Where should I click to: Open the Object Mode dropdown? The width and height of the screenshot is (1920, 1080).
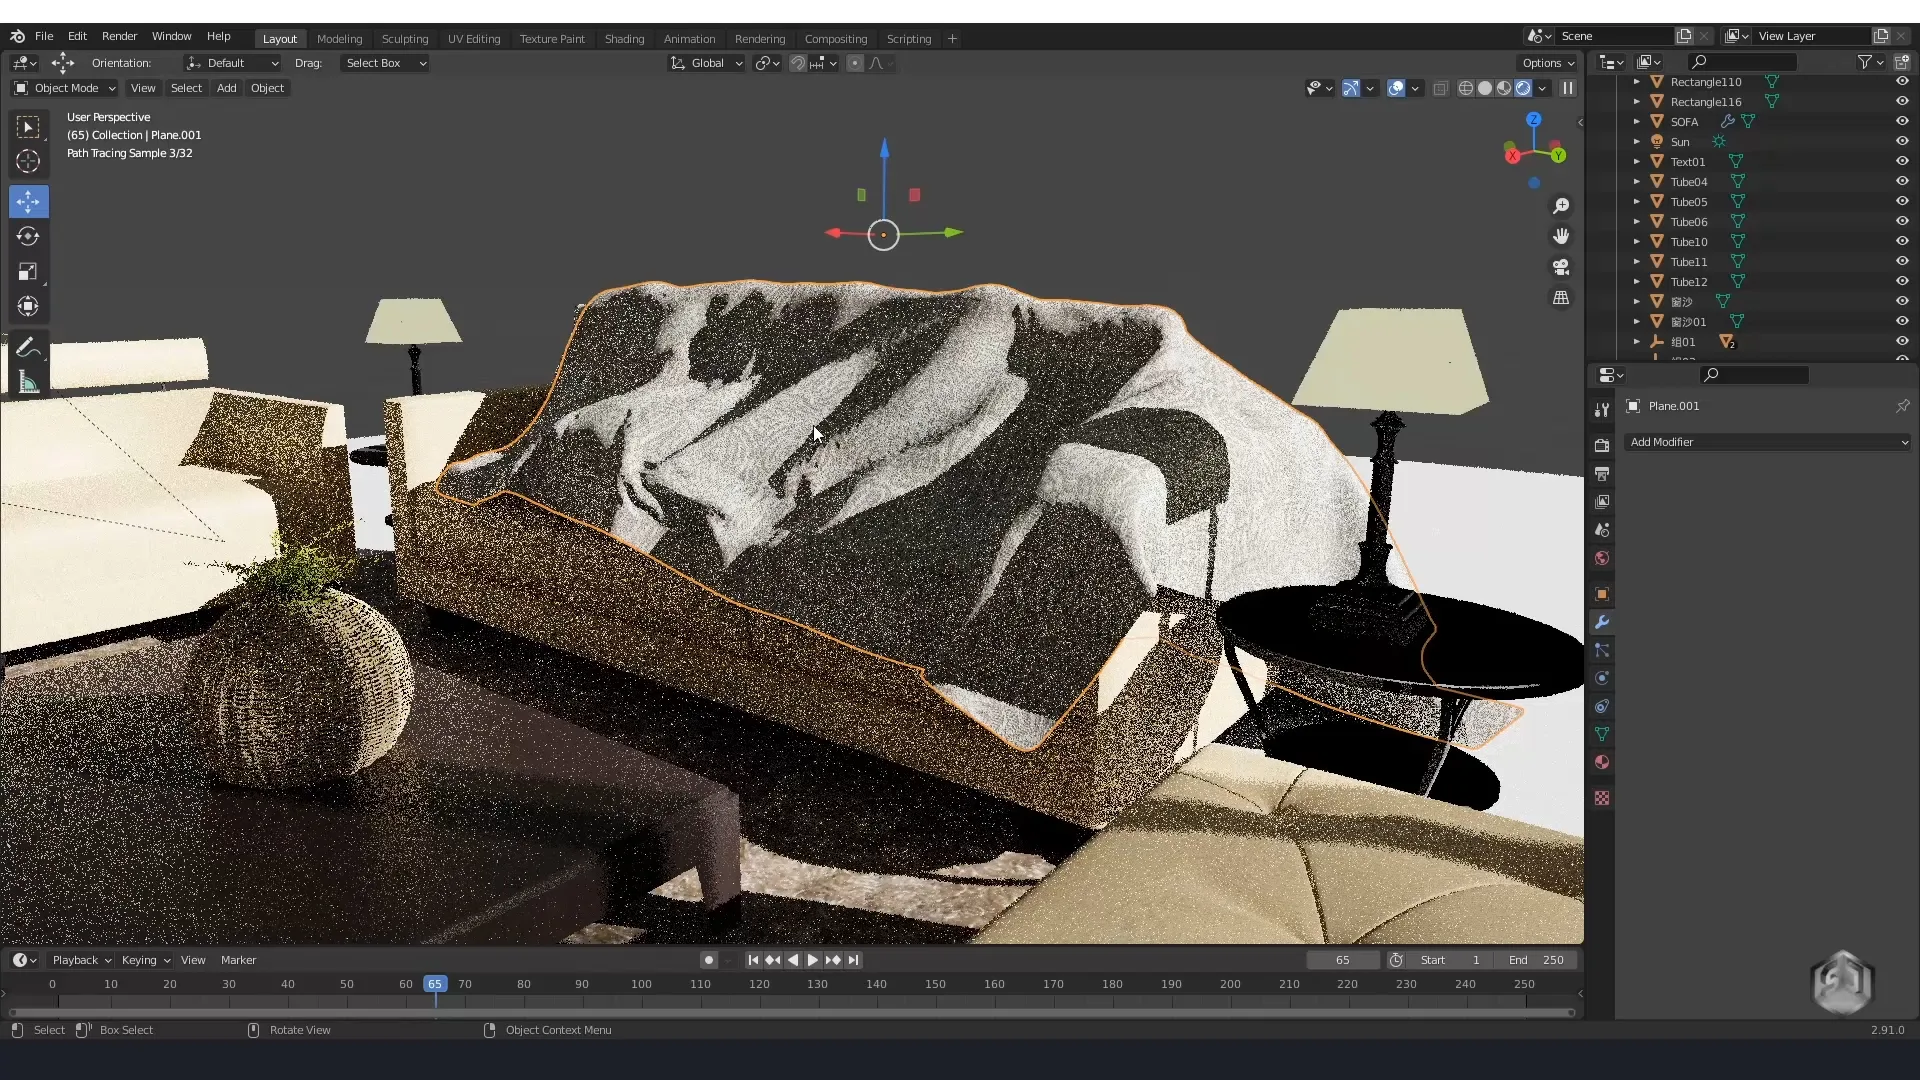coord(65,88)
